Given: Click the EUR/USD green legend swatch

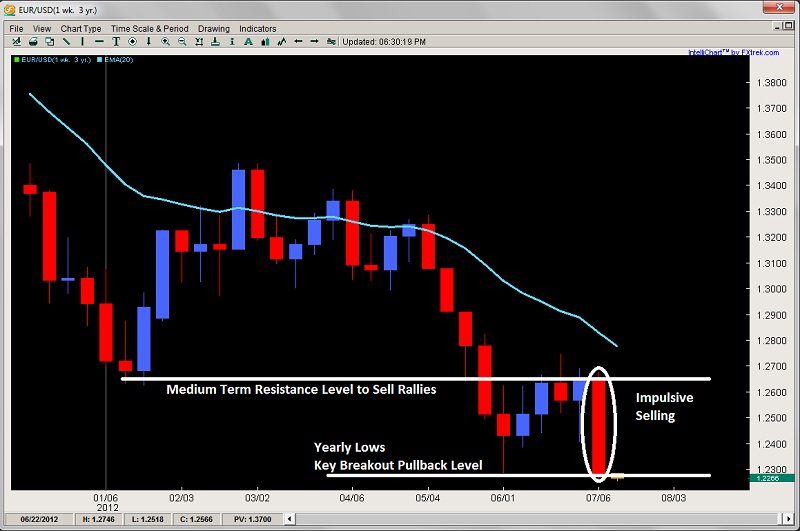Looking at the screenshot, I should [17, 60].
